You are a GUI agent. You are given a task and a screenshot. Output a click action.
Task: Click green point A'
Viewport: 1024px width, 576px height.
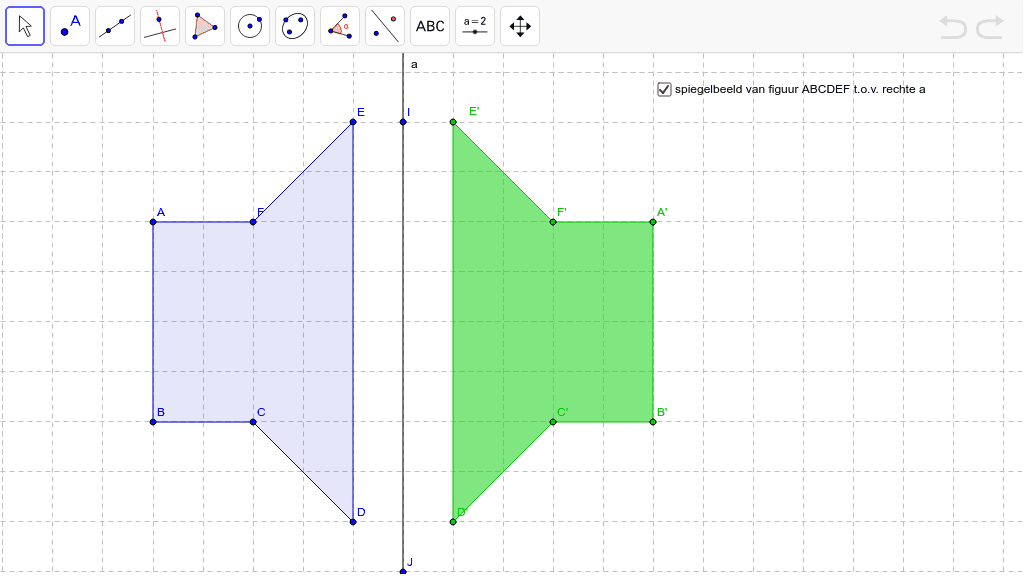[653, 222]
